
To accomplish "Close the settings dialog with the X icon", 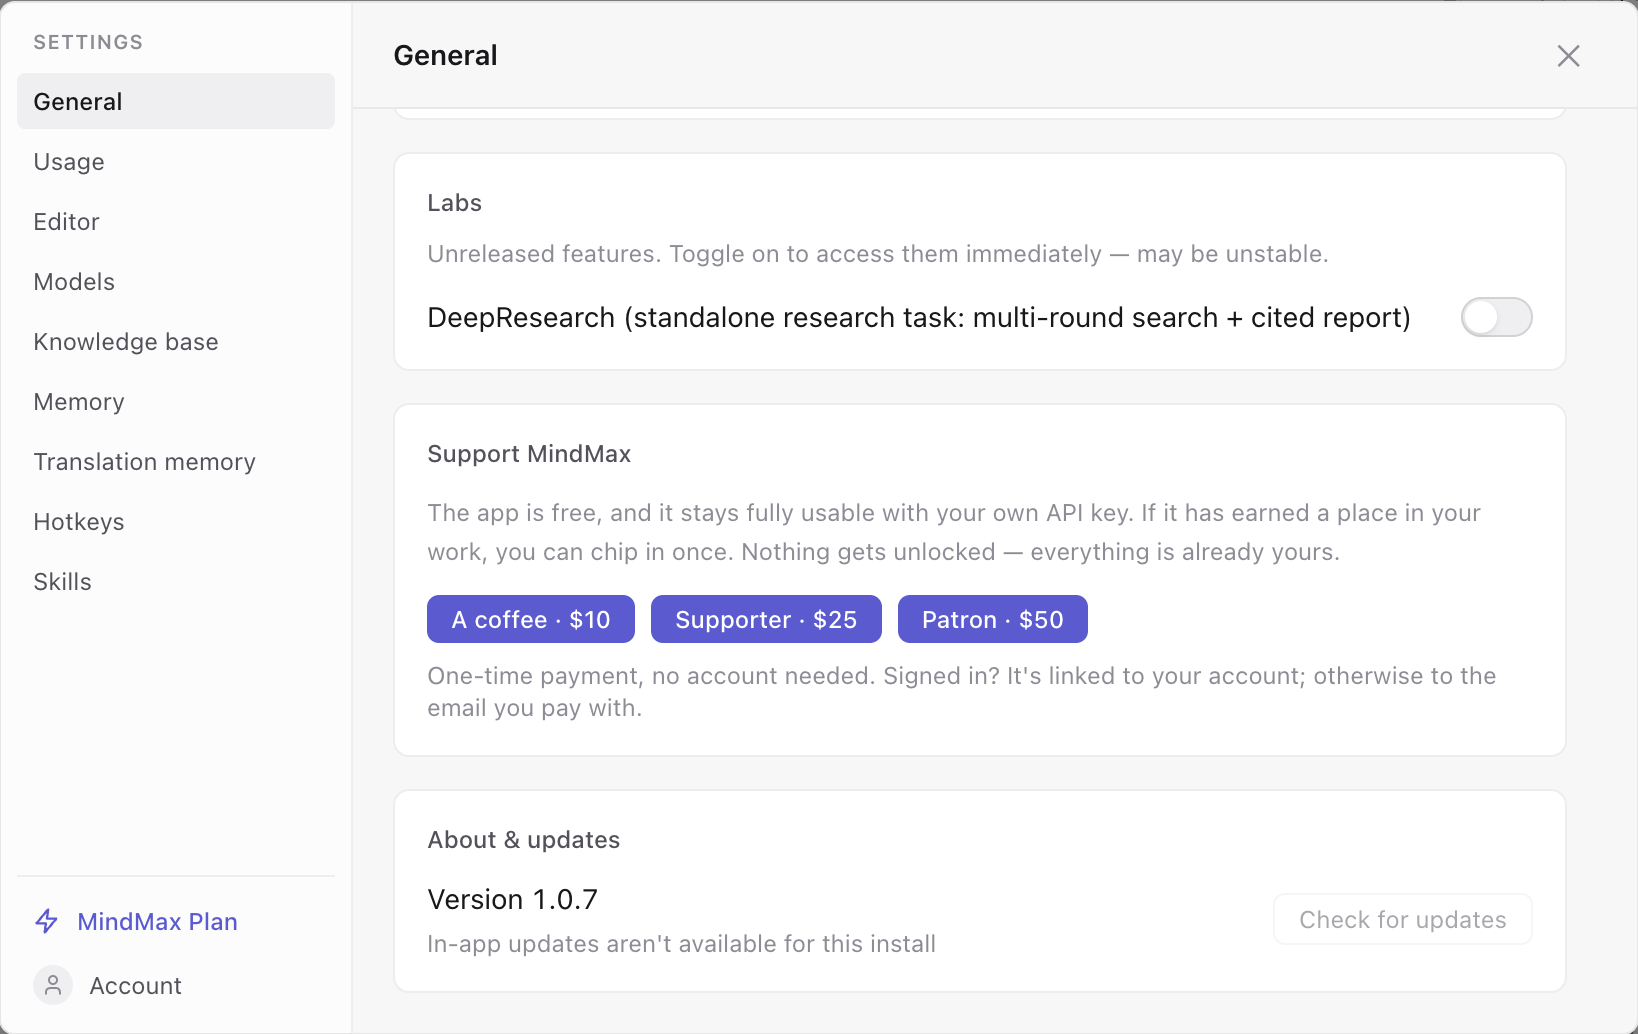I will click(1568, 56).
